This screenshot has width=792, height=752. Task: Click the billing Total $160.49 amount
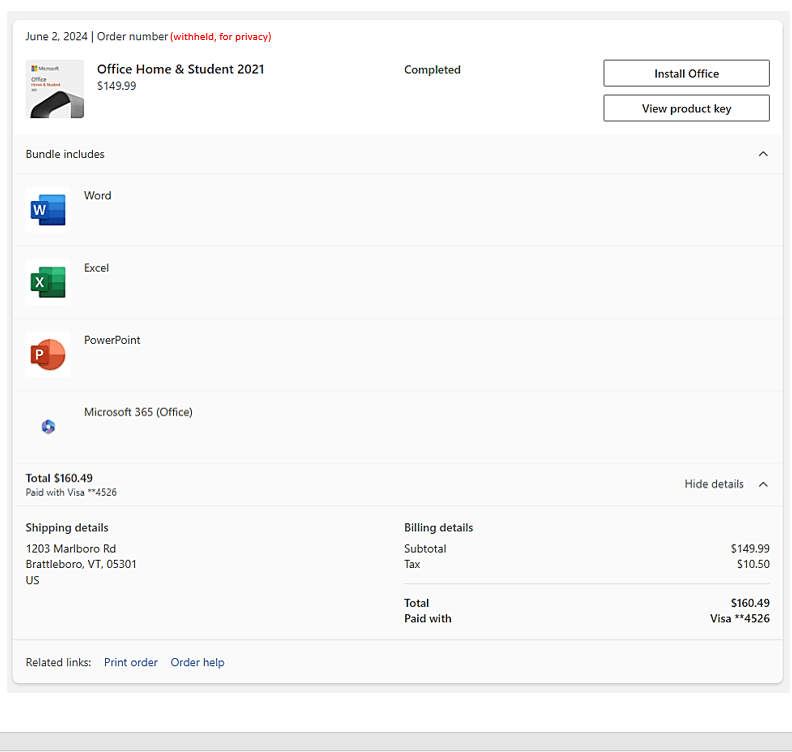pyautogui.click(x=750, y=603)
